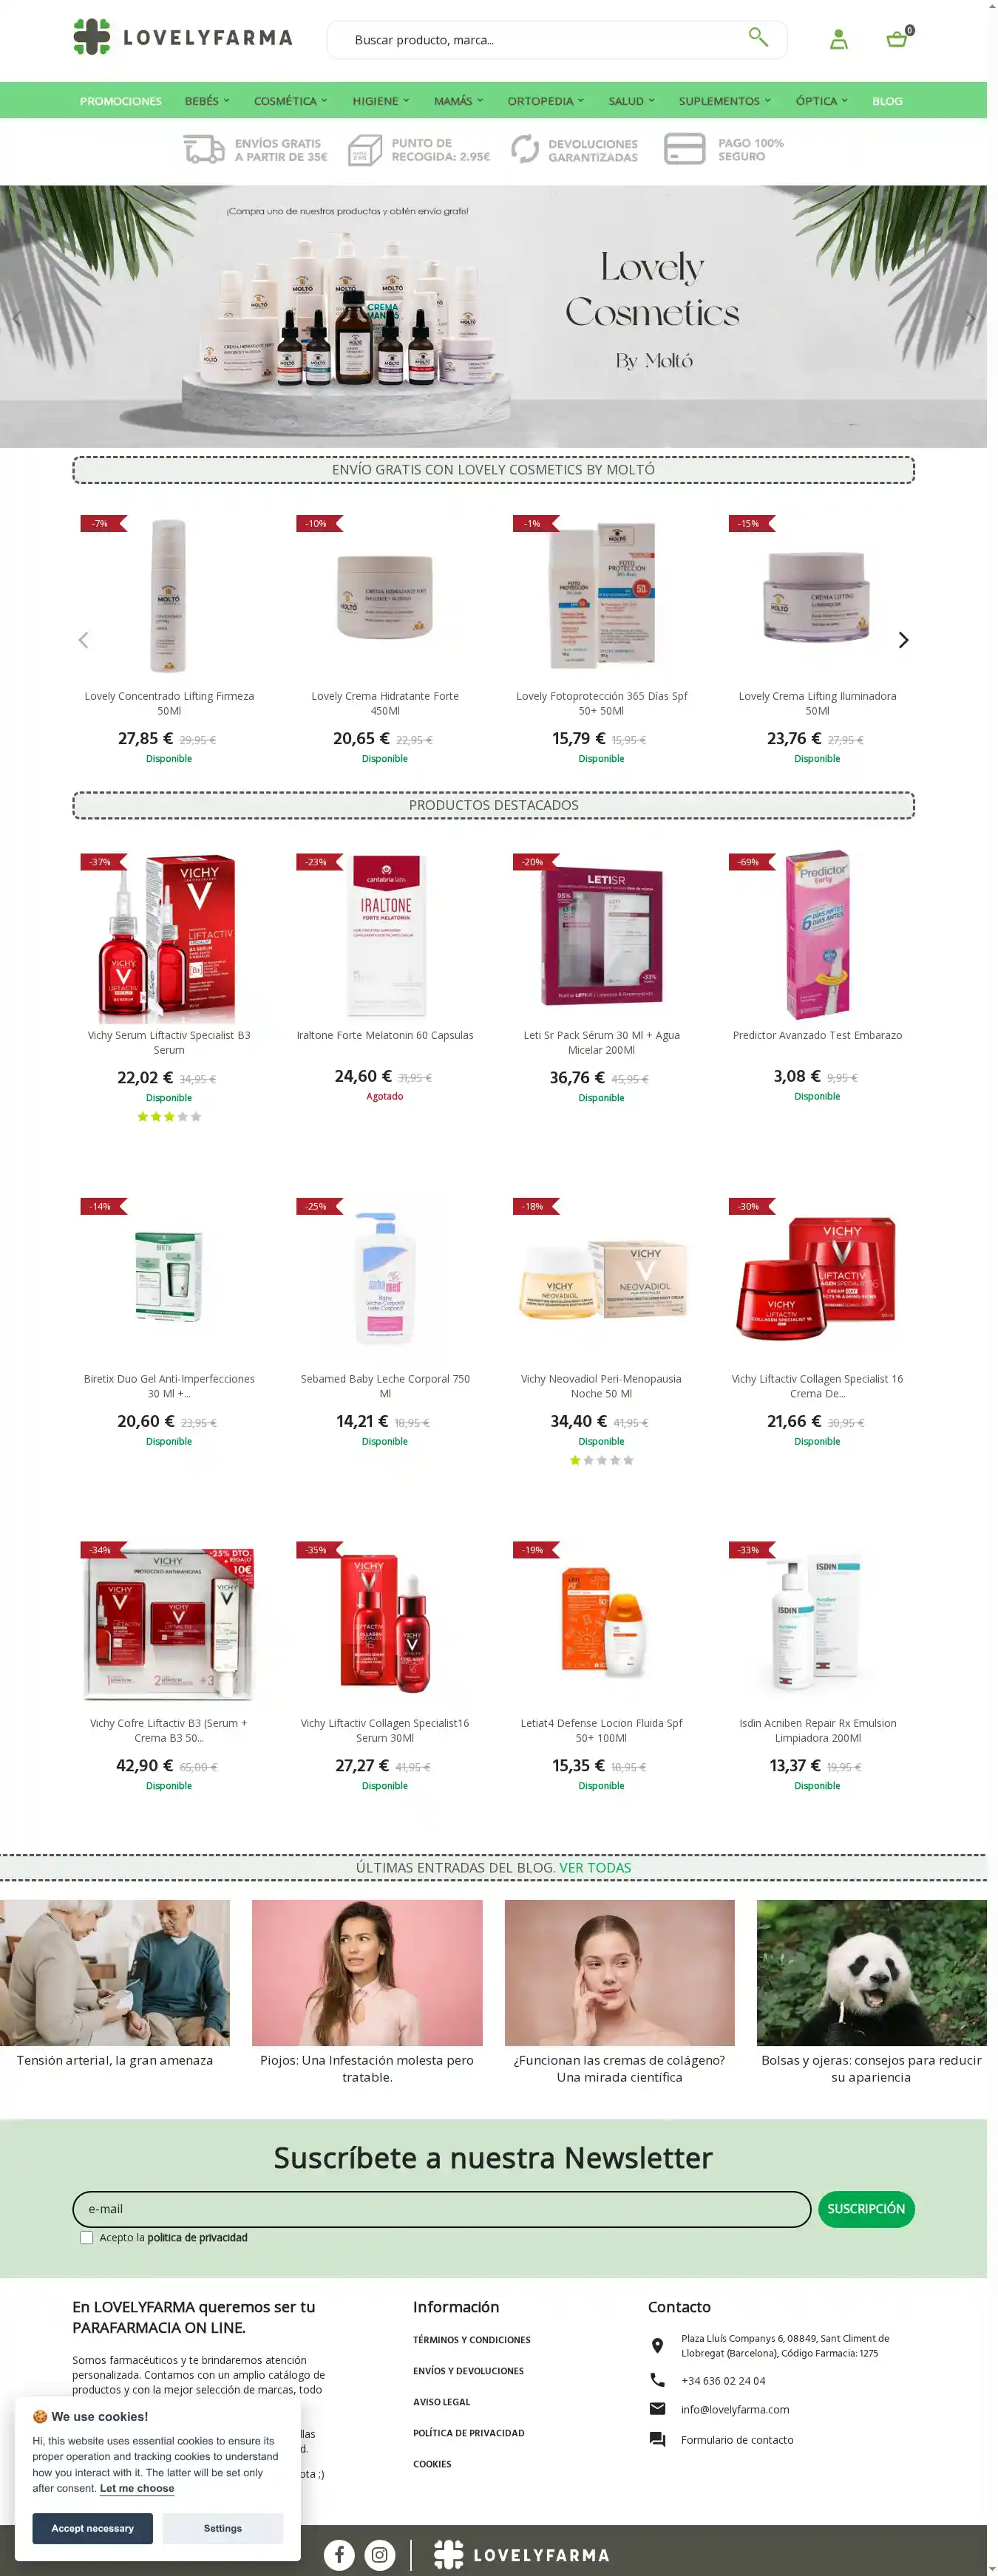The image size is (998, 2576).
Task: Open the shopping basket icon
Action: pos(897,39)
